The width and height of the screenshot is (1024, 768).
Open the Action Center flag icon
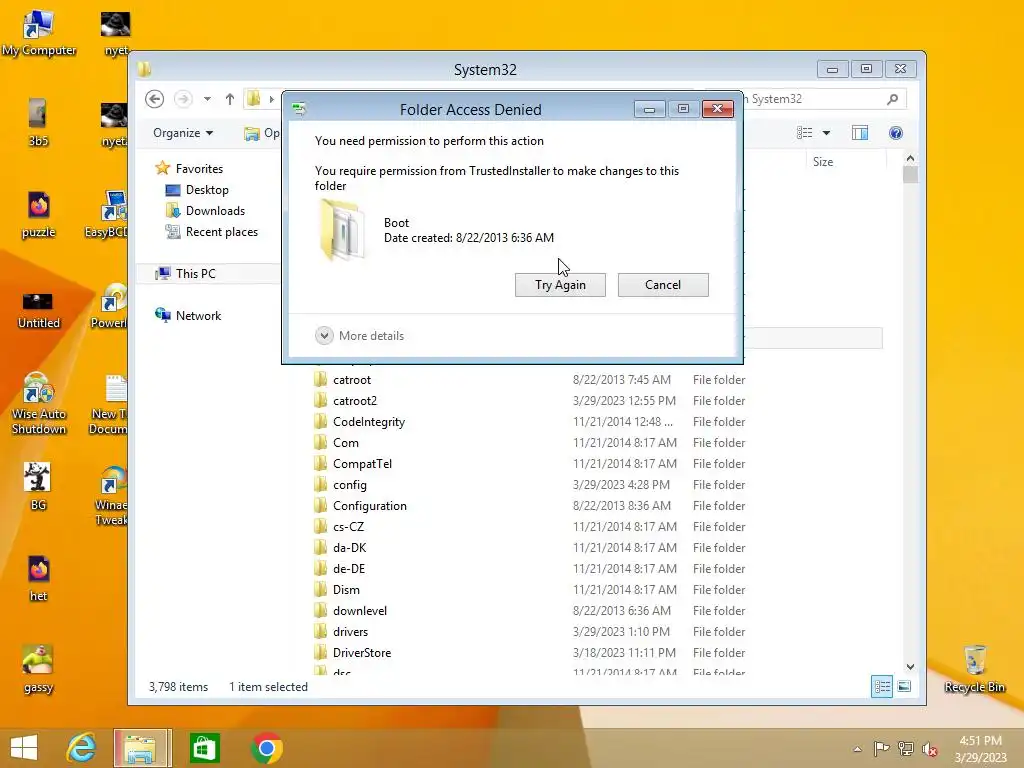[881, 749]
